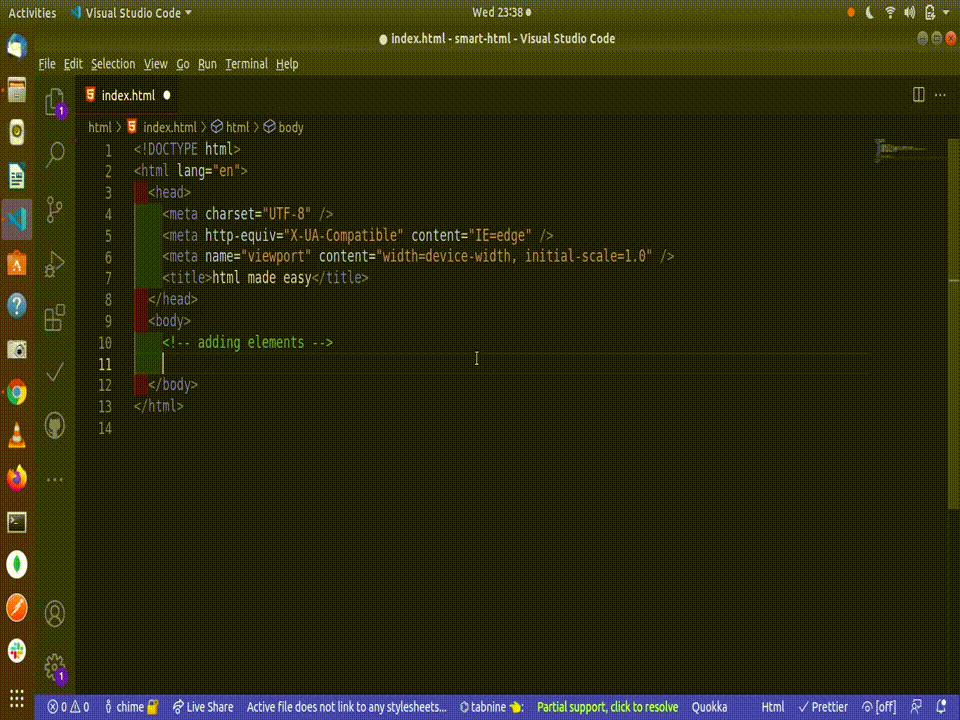The image size is (960, 720).
Task: Start Live Share from status bar
Action: point(203,707)
